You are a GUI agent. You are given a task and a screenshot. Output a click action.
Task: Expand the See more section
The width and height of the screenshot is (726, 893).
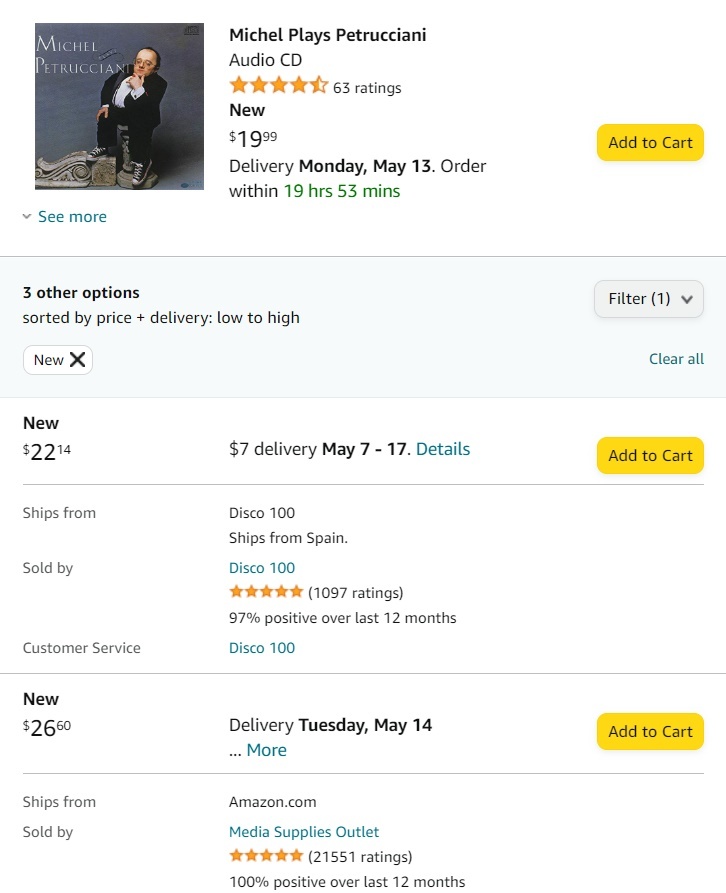pos(72,217)
